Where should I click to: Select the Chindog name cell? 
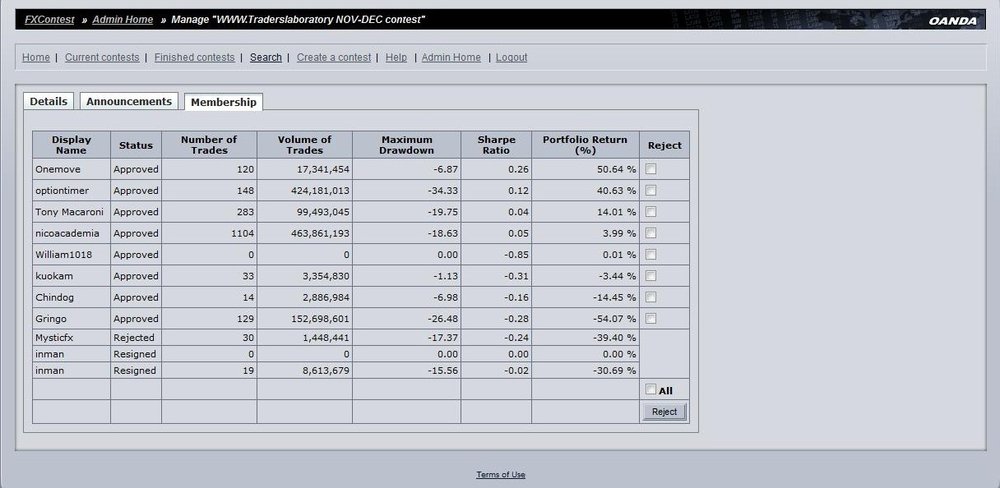coord(71,297)
